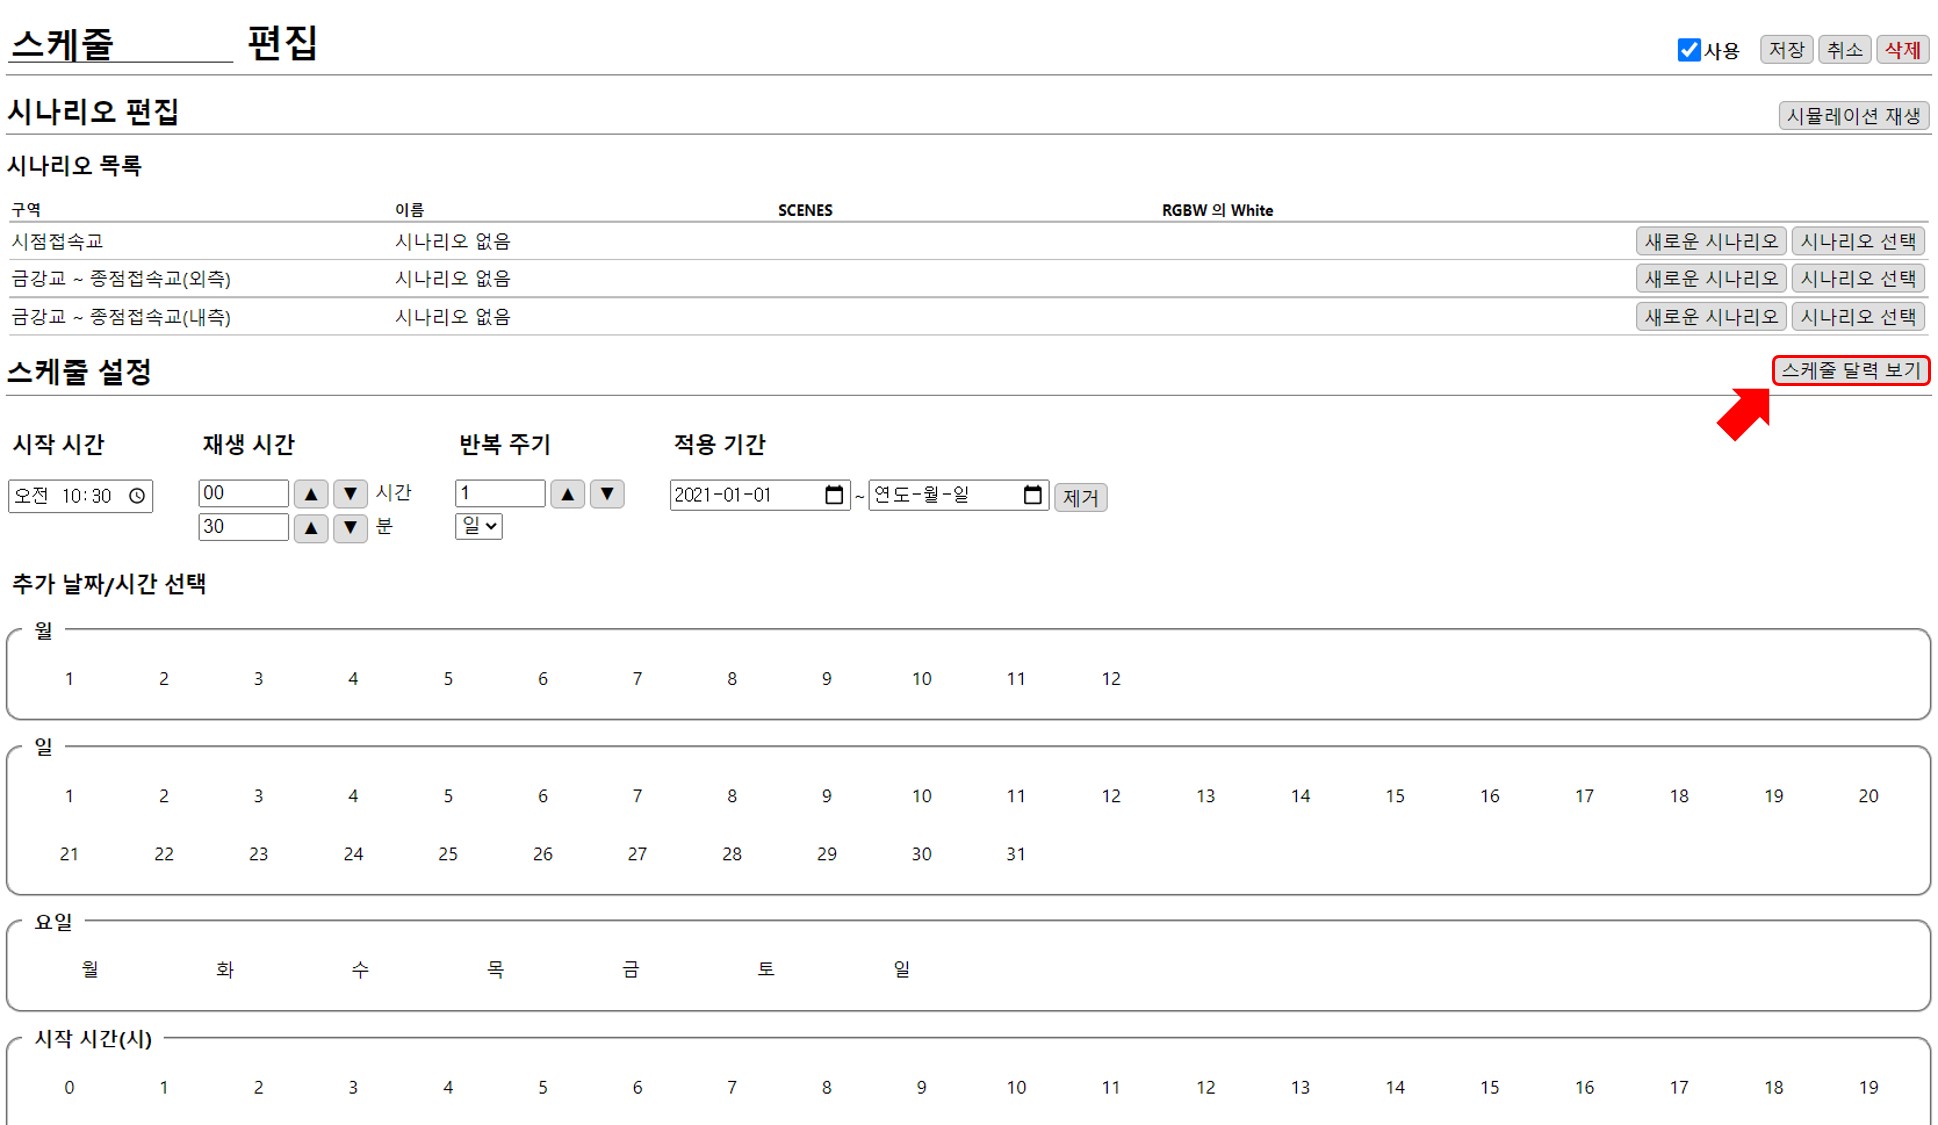Screen dimensions: 1938x1125
Task: Select start hour 19 in 시작 시간(시)
Action: click(x=1868, y=1087)
